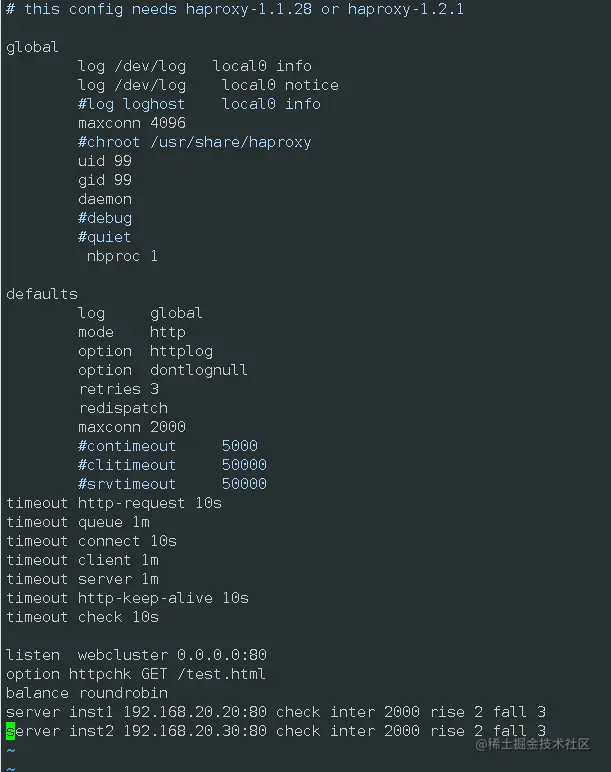Click the '#debug' commented option
The image size is (611, 772).
(x=104, y=218)
